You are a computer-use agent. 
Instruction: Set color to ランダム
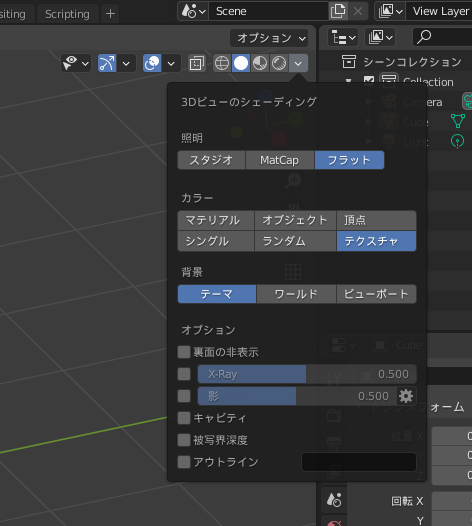pos(295,241)
